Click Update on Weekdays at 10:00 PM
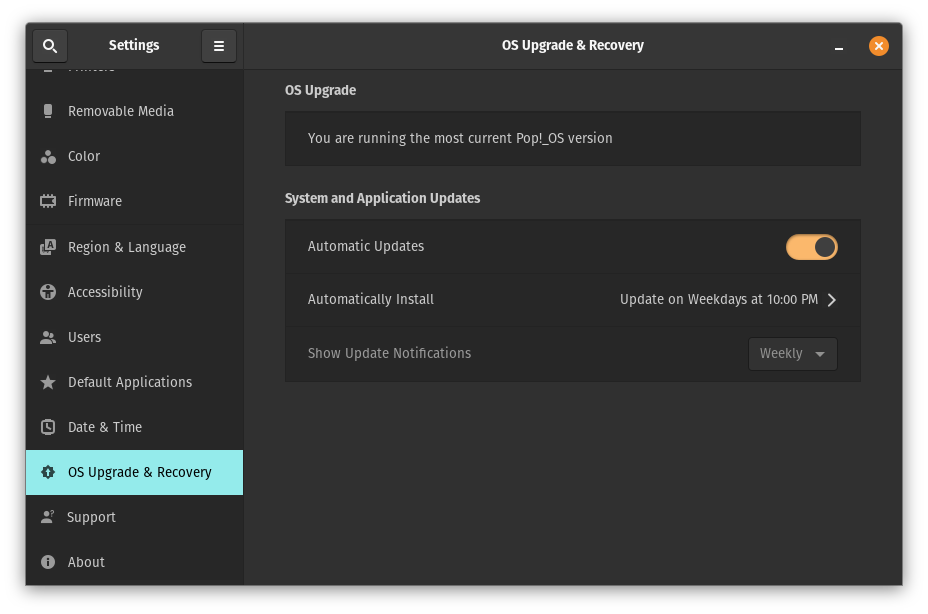 click(718, 300)
